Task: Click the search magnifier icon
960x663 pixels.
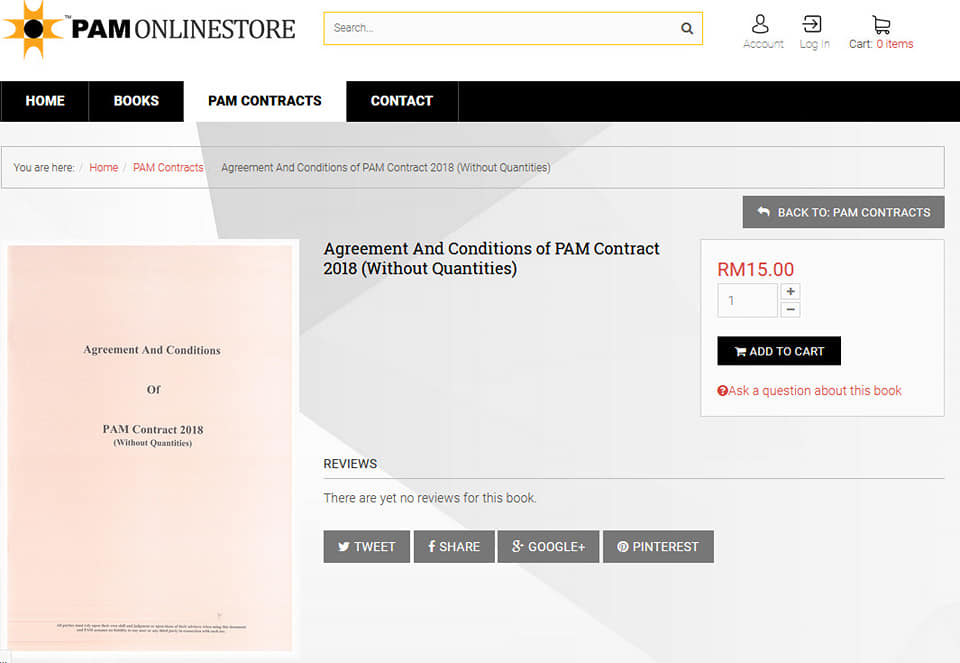Action: click(687, 28)
